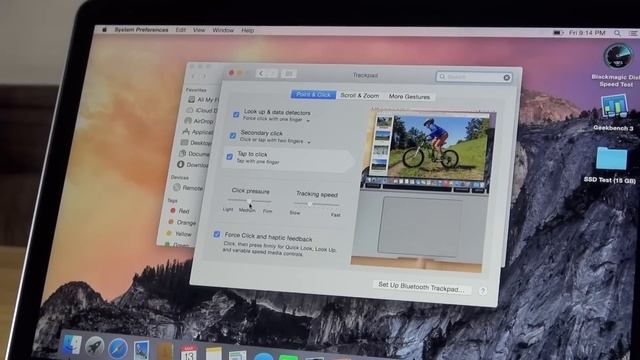Image resolution: width=640 pixels, height=360 pixels.
Task: Click the Click pressure slider track
Action: (249, 201)
